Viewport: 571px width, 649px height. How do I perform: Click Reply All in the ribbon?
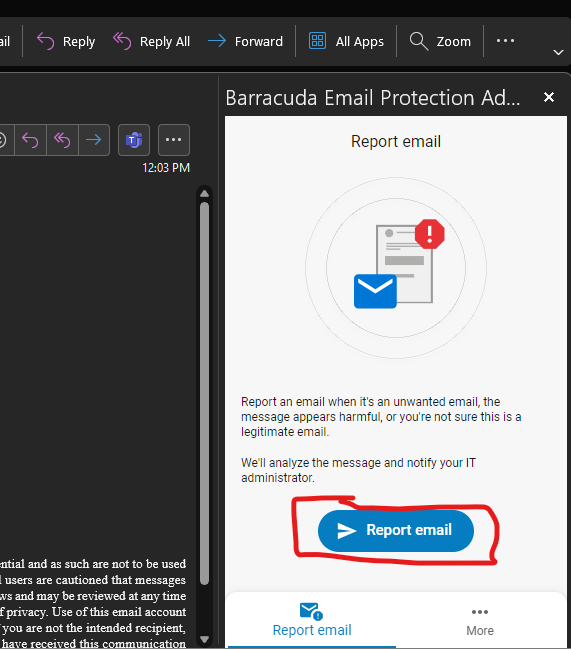[151, 41]
